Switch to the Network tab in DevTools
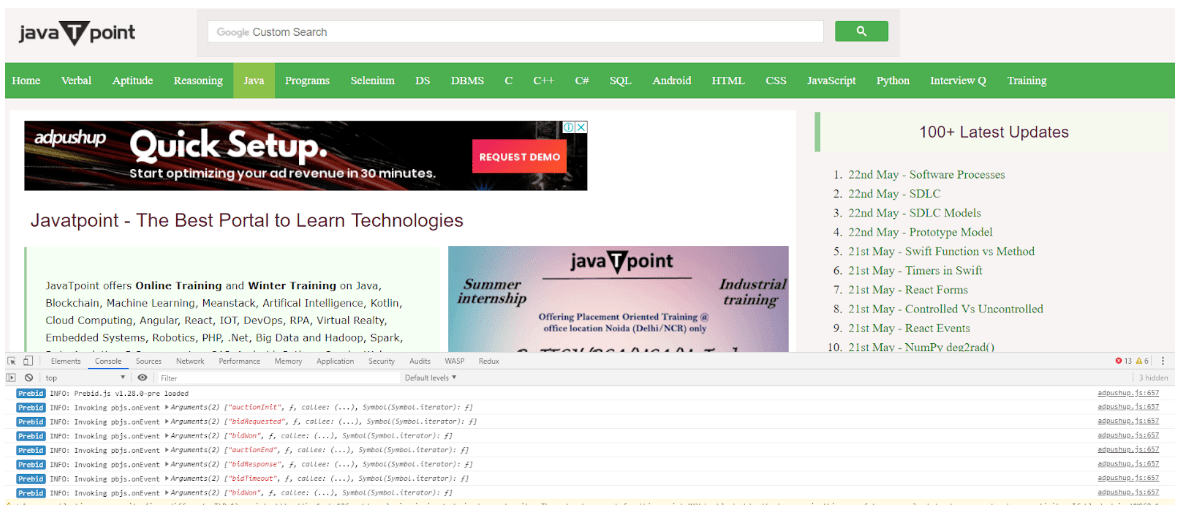The width and height of the screenshot is (1179, 517). [x=190, y=361]
